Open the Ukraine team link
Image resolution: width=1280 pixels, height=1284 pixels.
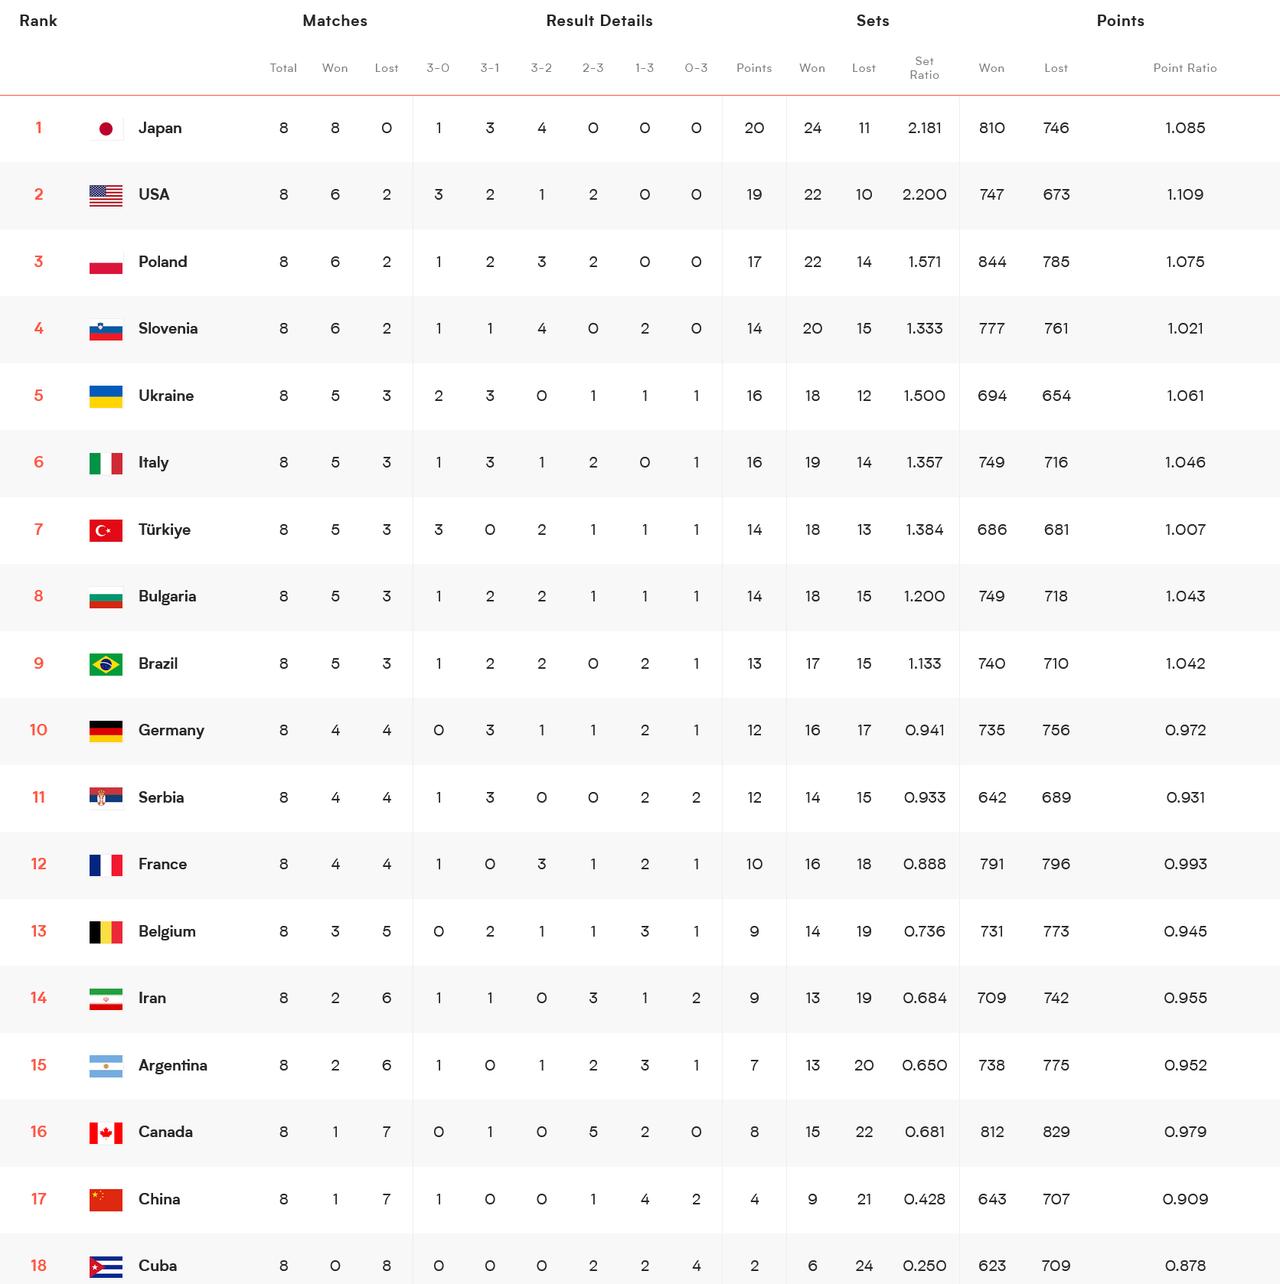click(166, 396)
